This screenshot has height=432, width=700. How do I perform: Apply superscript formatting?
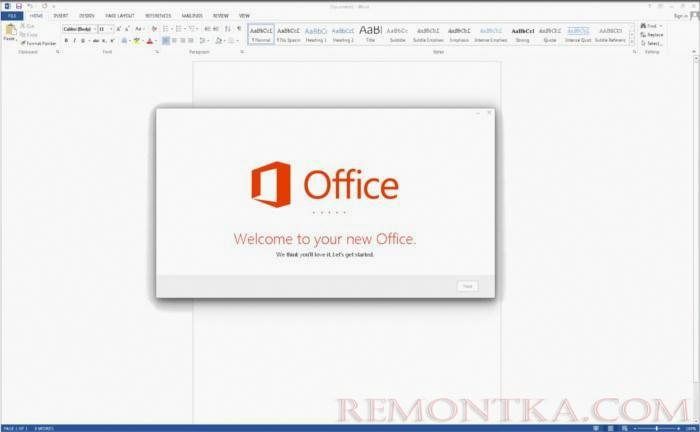tap(112, 41)
